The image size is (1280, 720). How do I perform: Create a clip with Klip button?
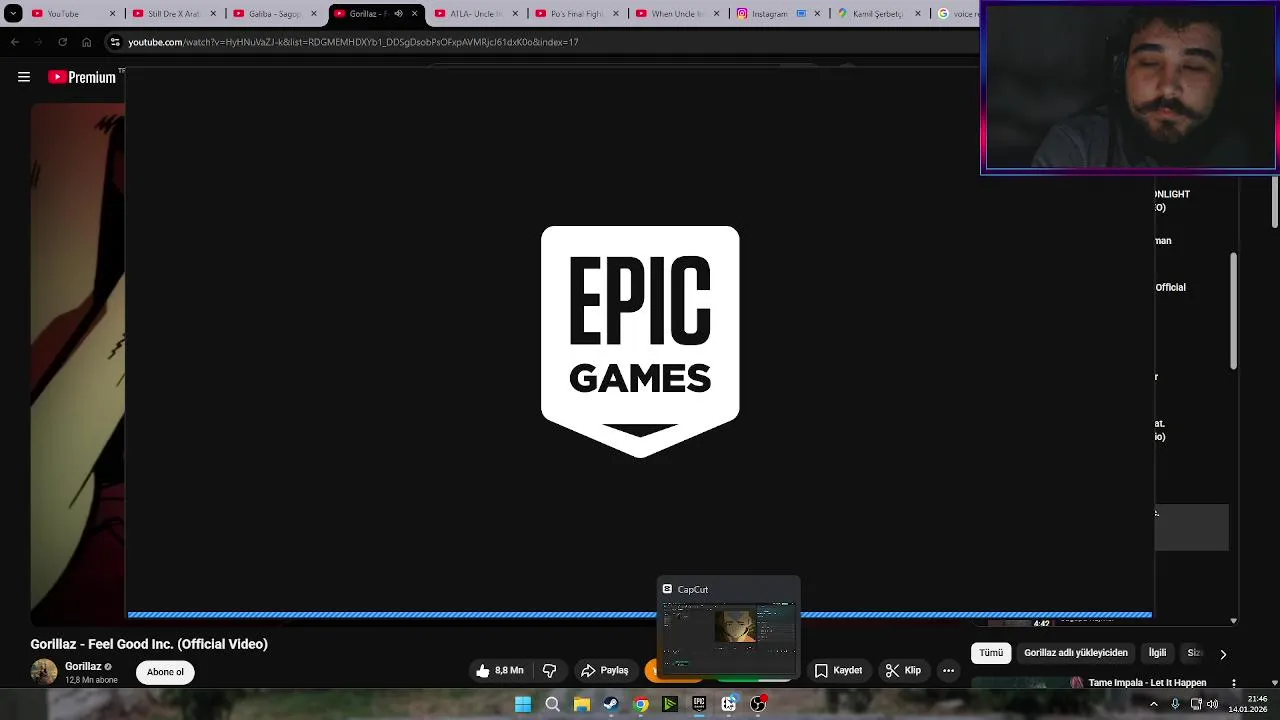tap(903, 671)
